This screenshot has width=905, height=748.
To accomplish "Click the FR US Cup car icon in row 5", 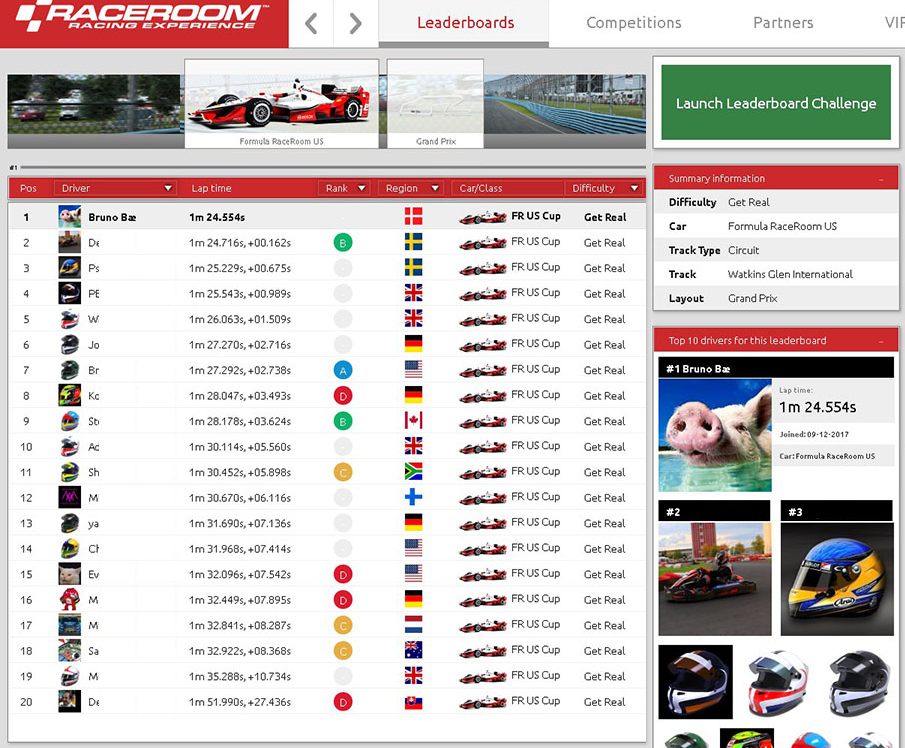I will tap(482, 319).
